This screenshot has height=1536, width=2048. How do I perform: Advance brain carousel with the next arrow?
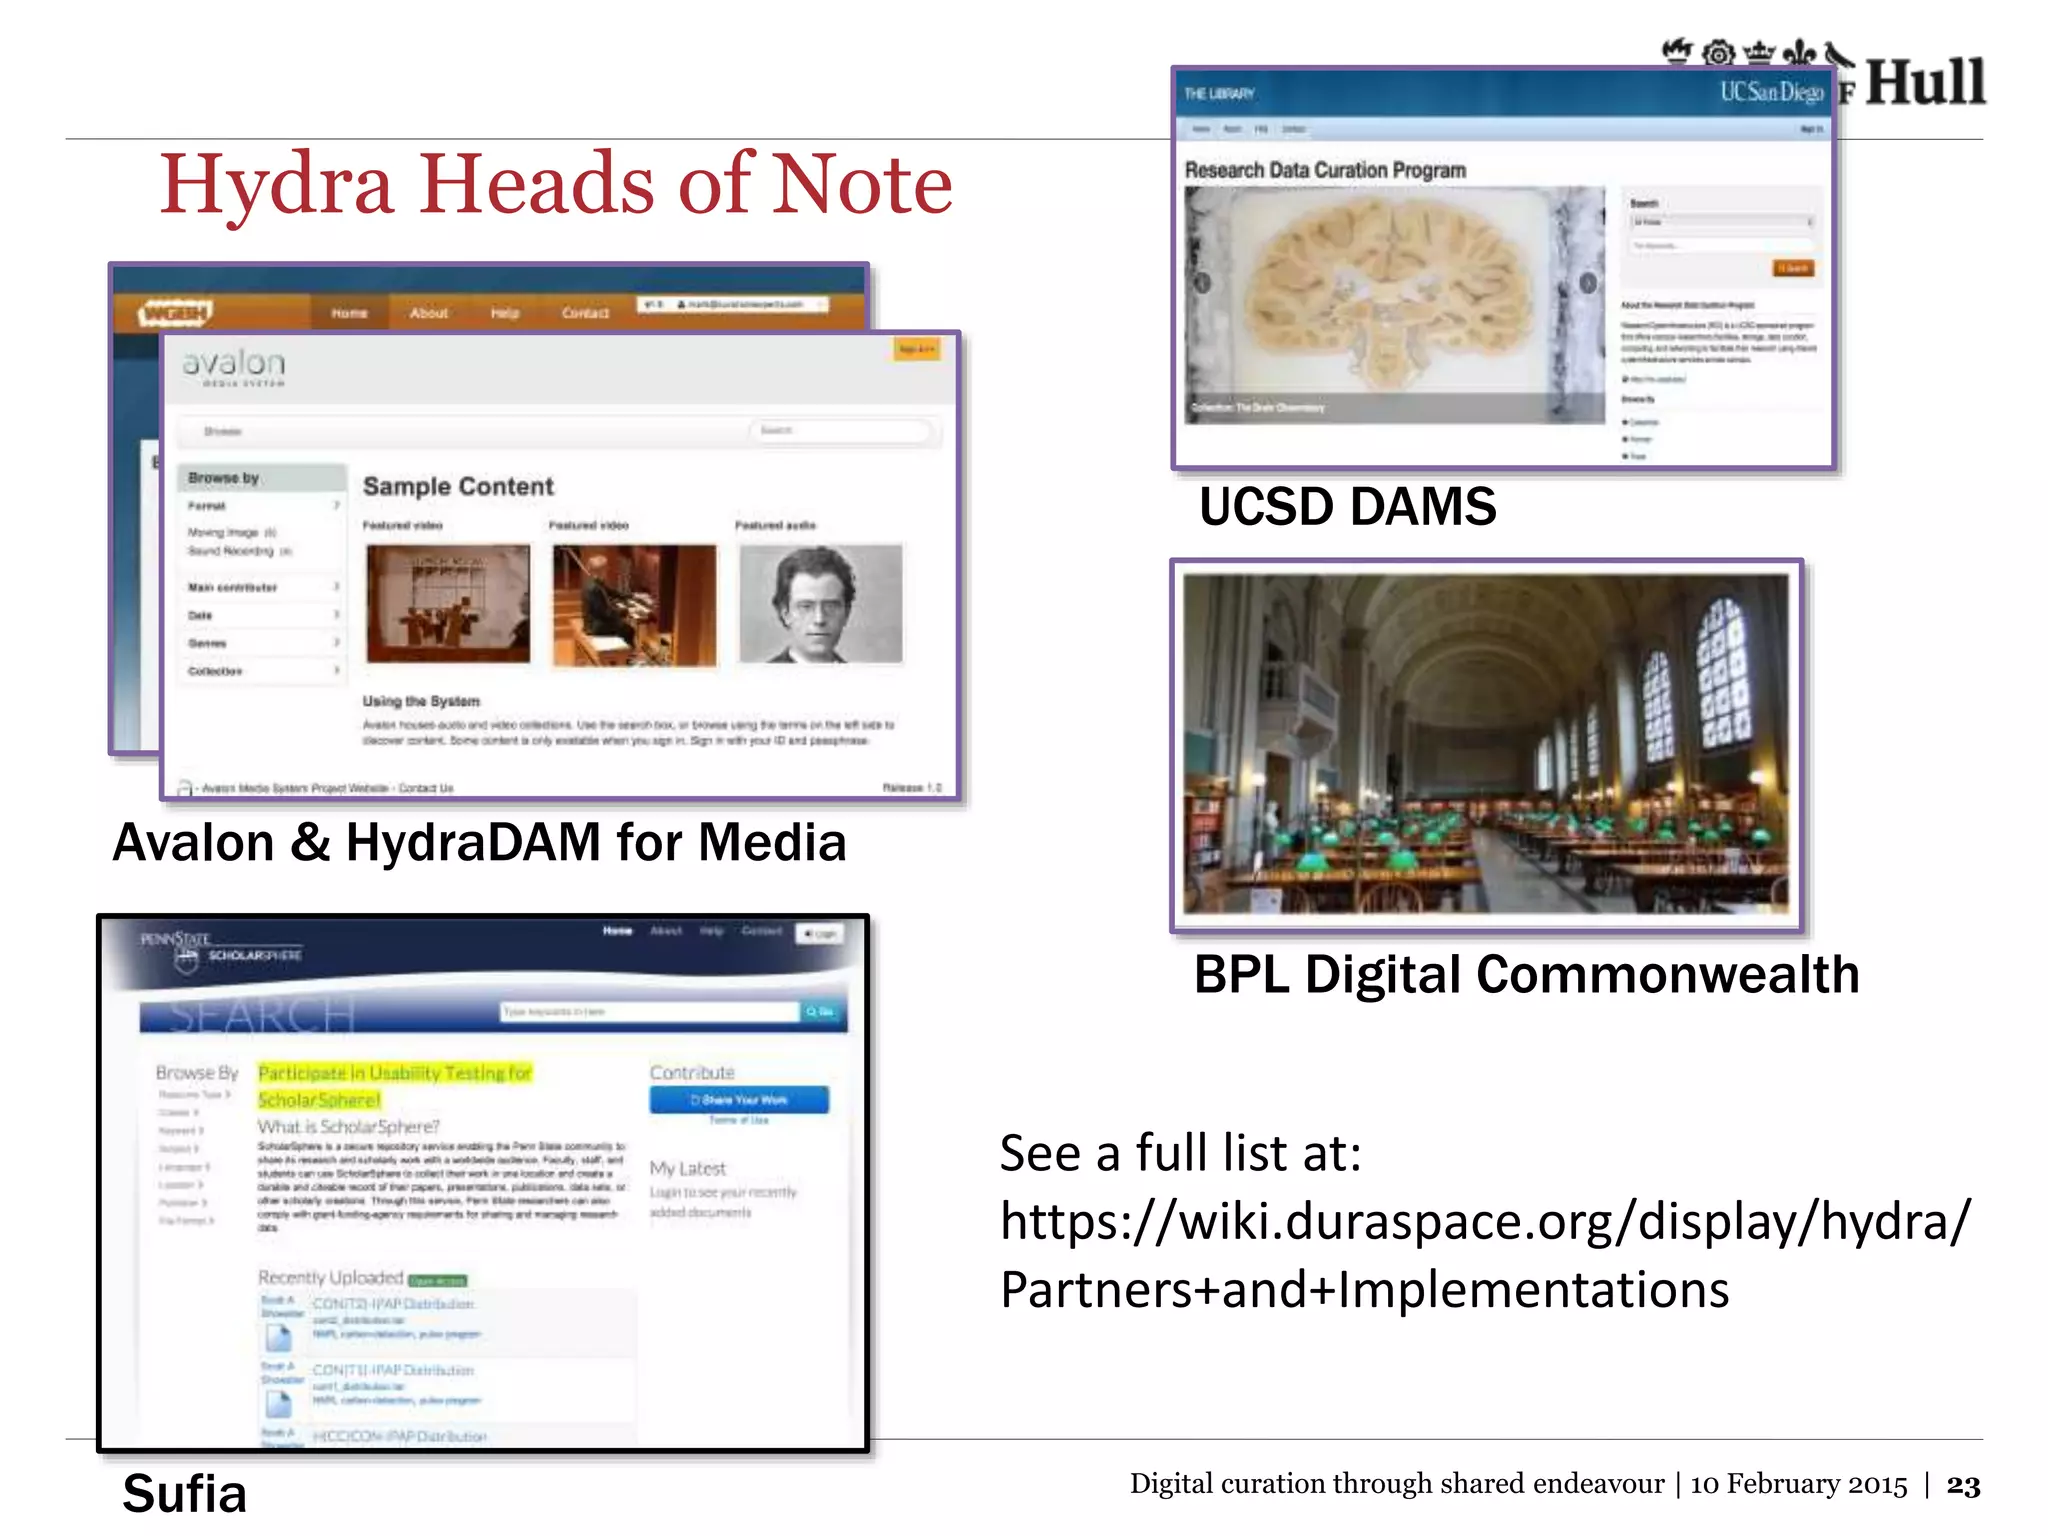pyautogui.click(x=1587, y=283)
